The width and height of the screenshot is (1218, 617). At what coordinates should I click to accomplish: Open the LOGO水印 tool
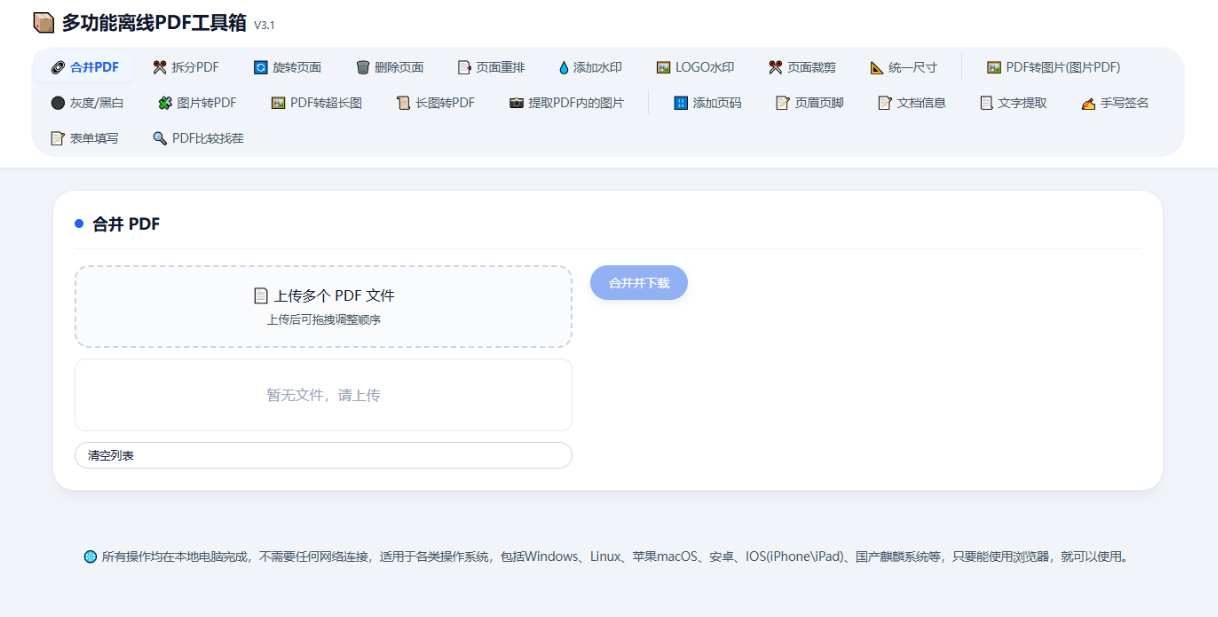695,67
